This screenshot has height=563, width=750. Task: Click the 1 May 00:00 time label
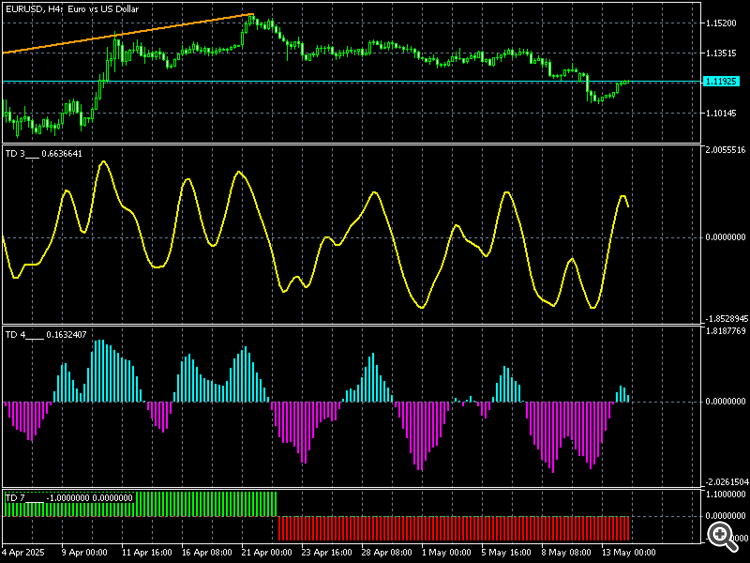pyautogui.click(x=446, y=552)
